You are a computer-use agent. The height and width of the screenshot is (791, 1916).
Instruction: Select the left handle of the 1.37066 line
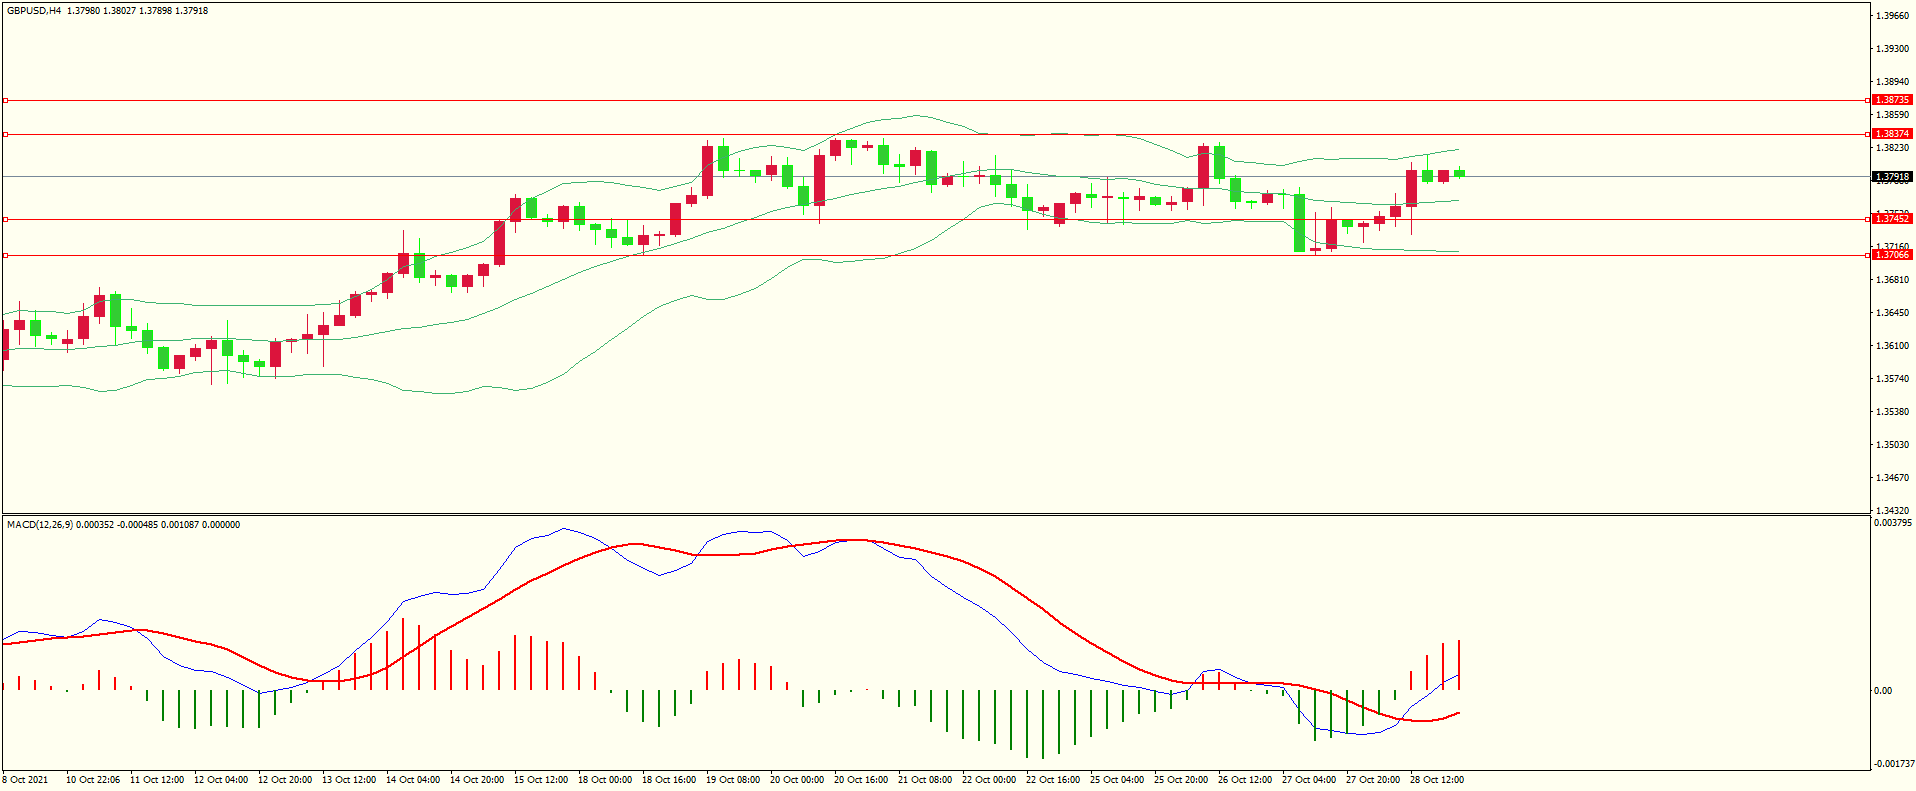point(5,255)
